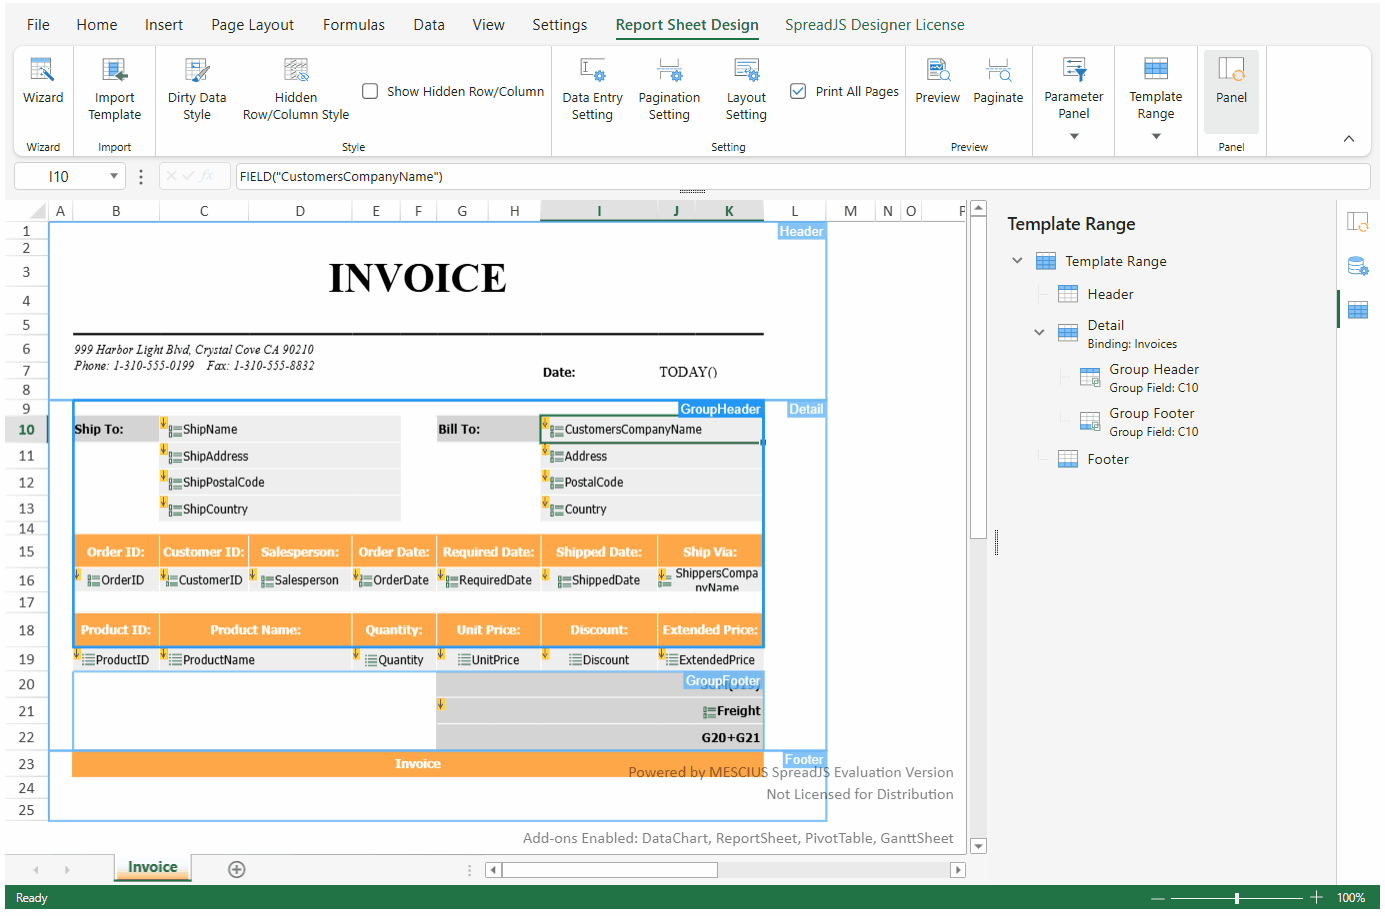The height and width of the screenshot is (916, 1385).
Task: Open the report Wizard tool
Action: point(43,81)
